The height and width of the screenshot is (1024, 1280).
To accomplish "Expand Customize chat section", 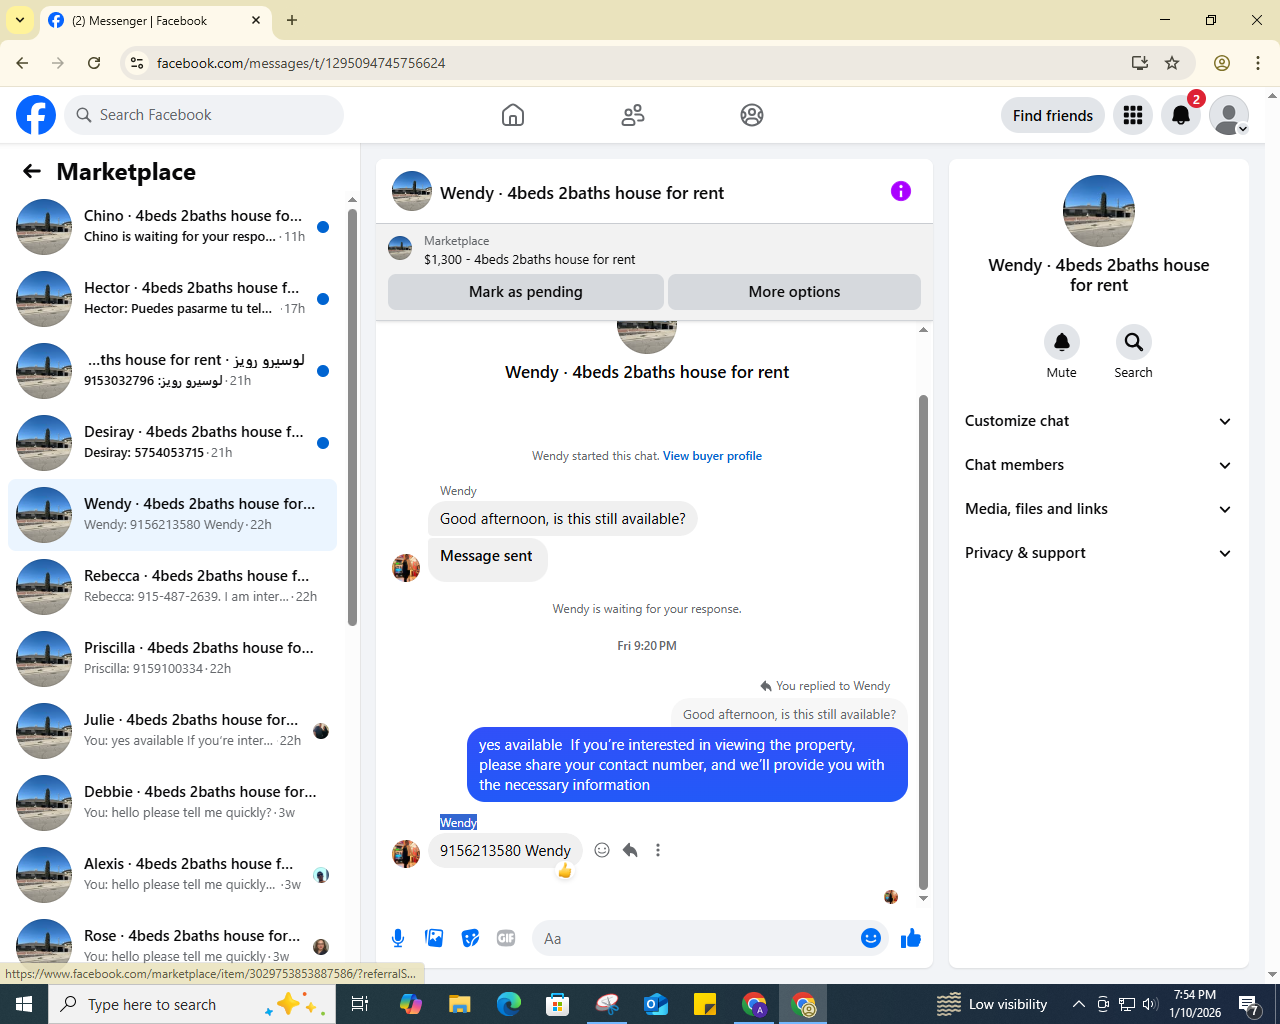I will point(1098,421).
